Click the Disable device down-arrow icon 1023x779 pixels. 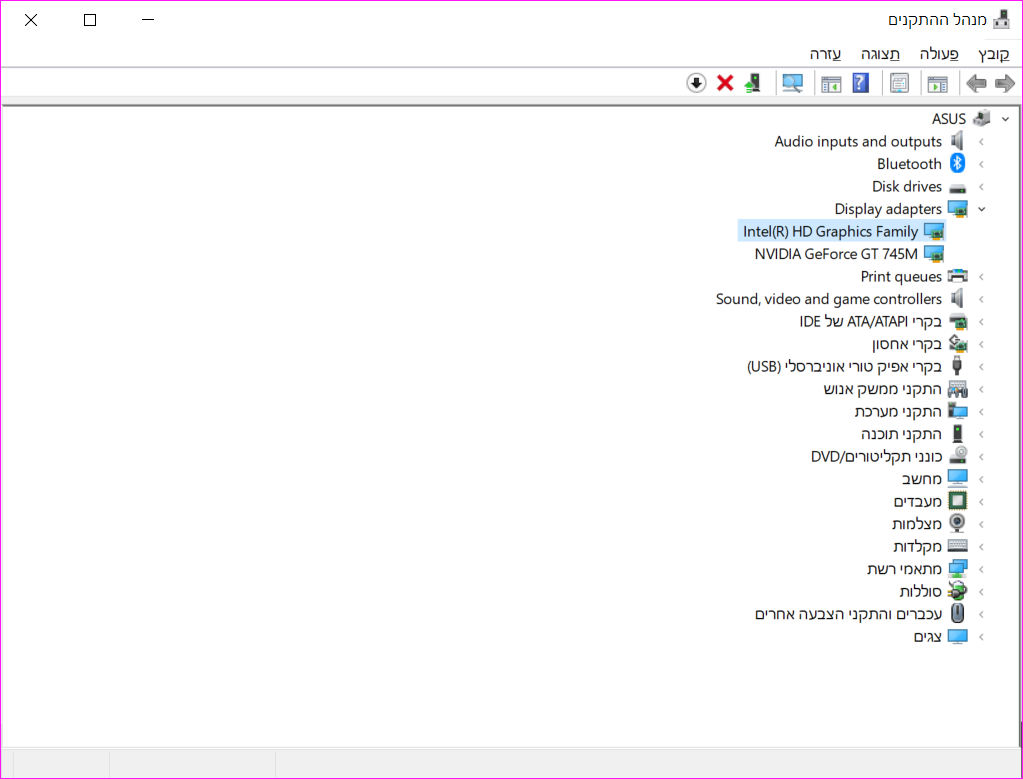[x=696, y=83]
